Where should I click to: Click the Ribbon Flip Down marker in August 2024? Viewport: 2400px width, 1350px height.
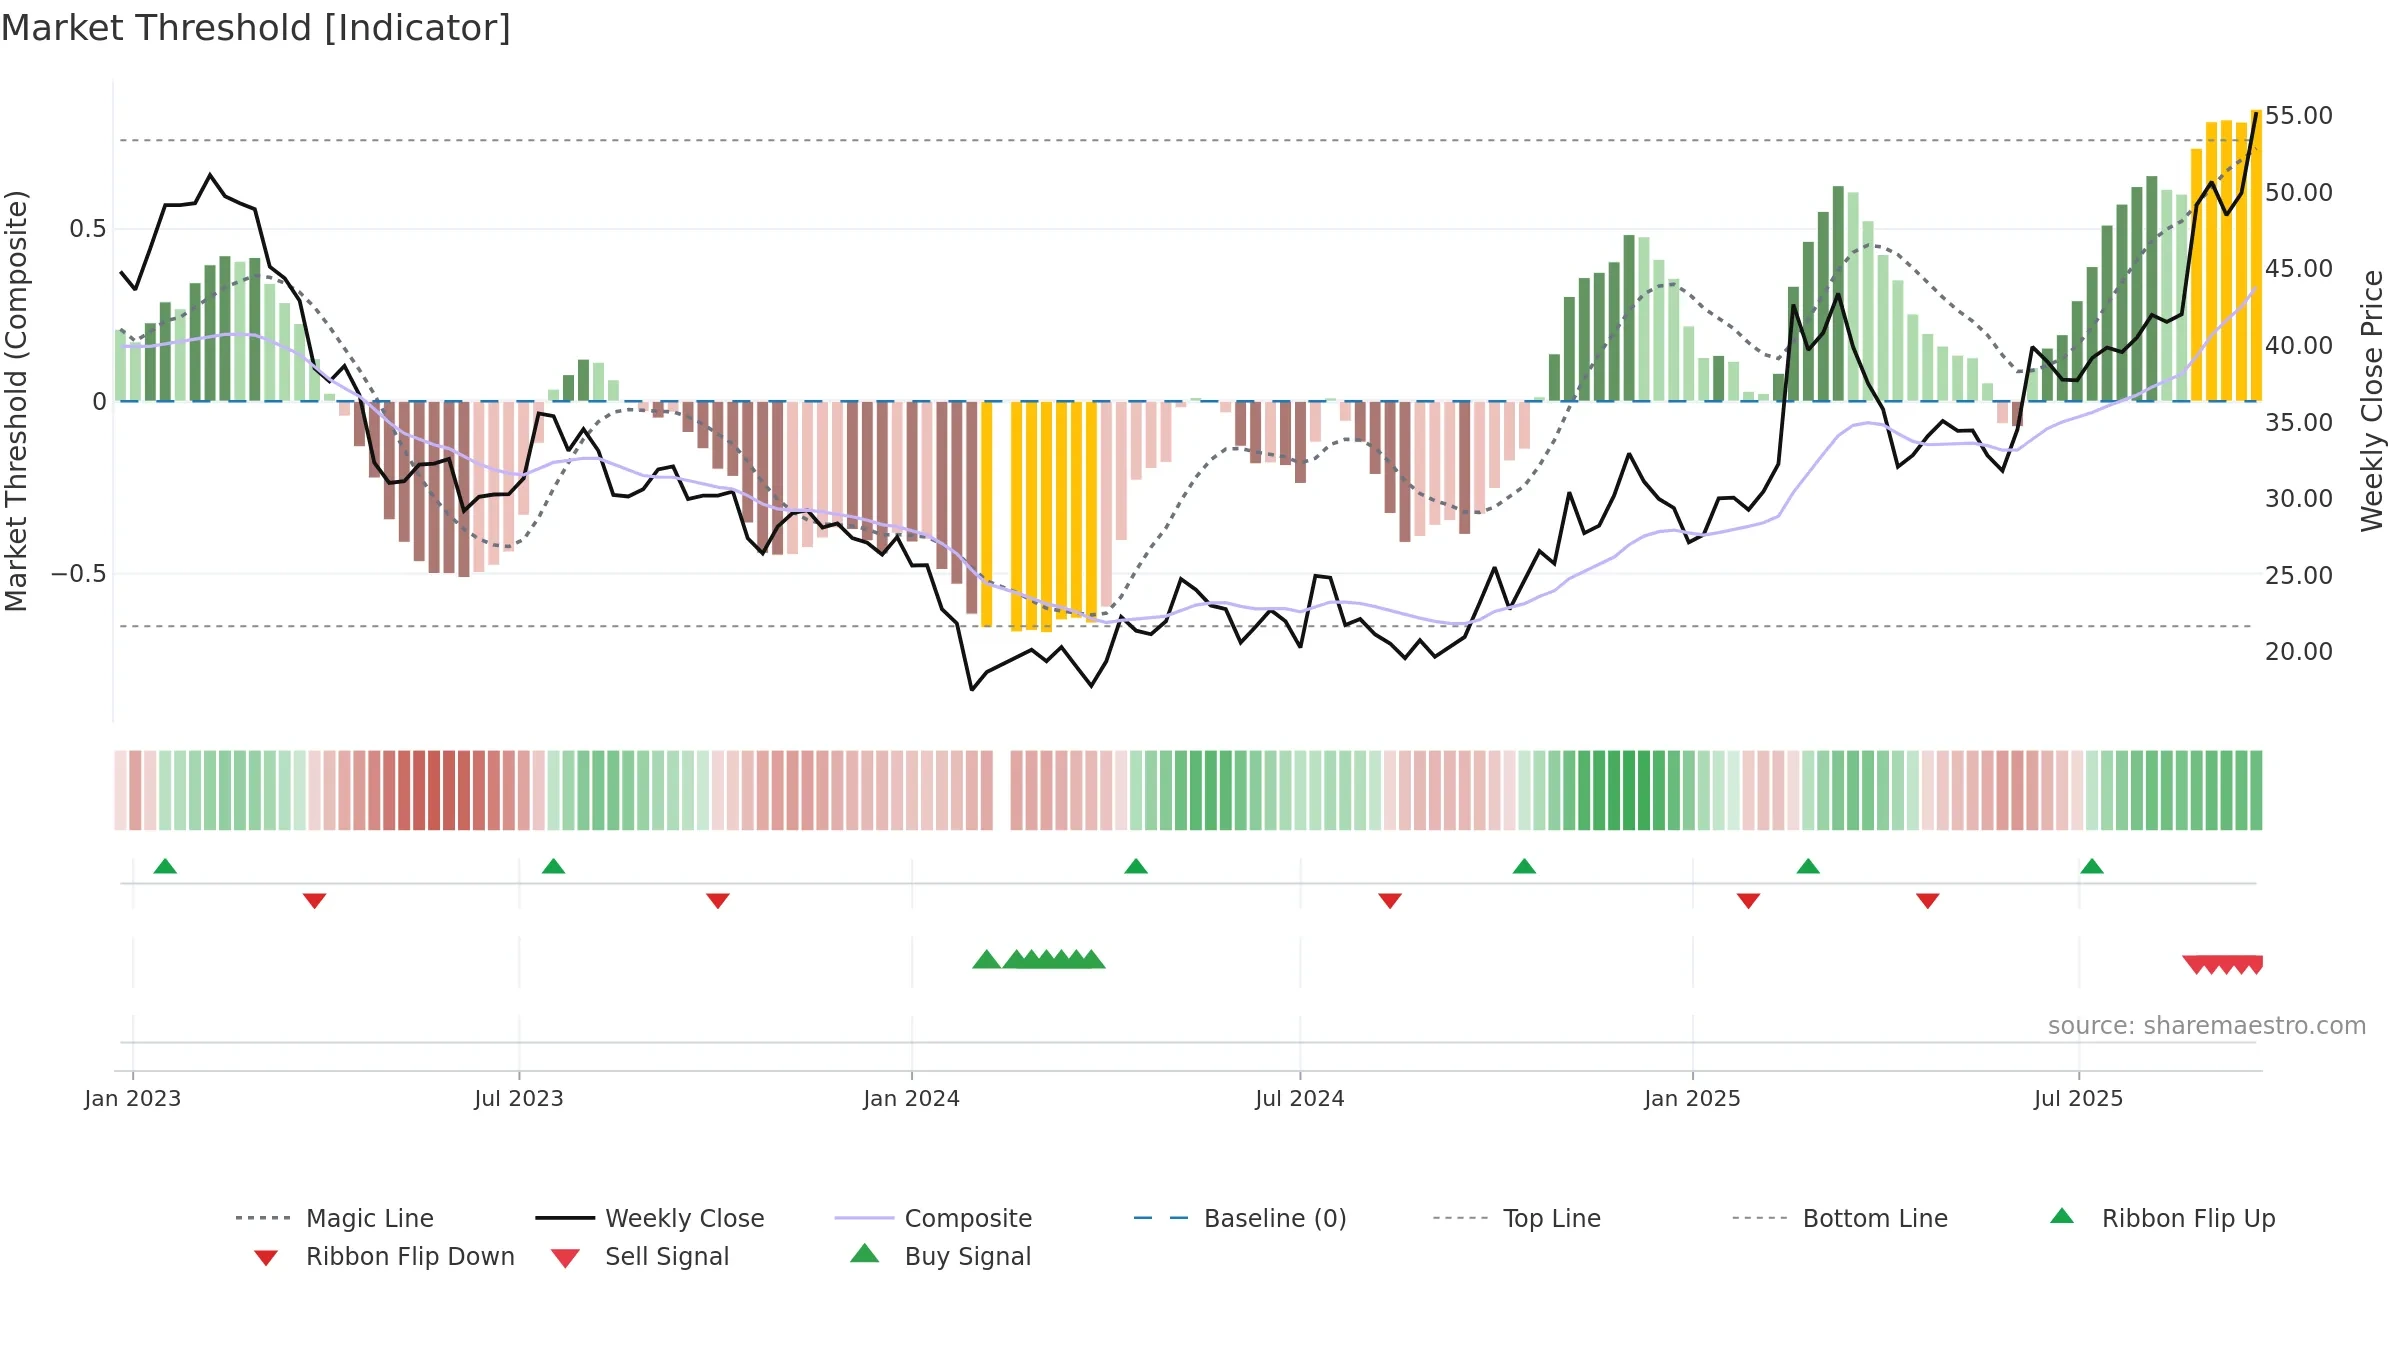coord(1390,901)
